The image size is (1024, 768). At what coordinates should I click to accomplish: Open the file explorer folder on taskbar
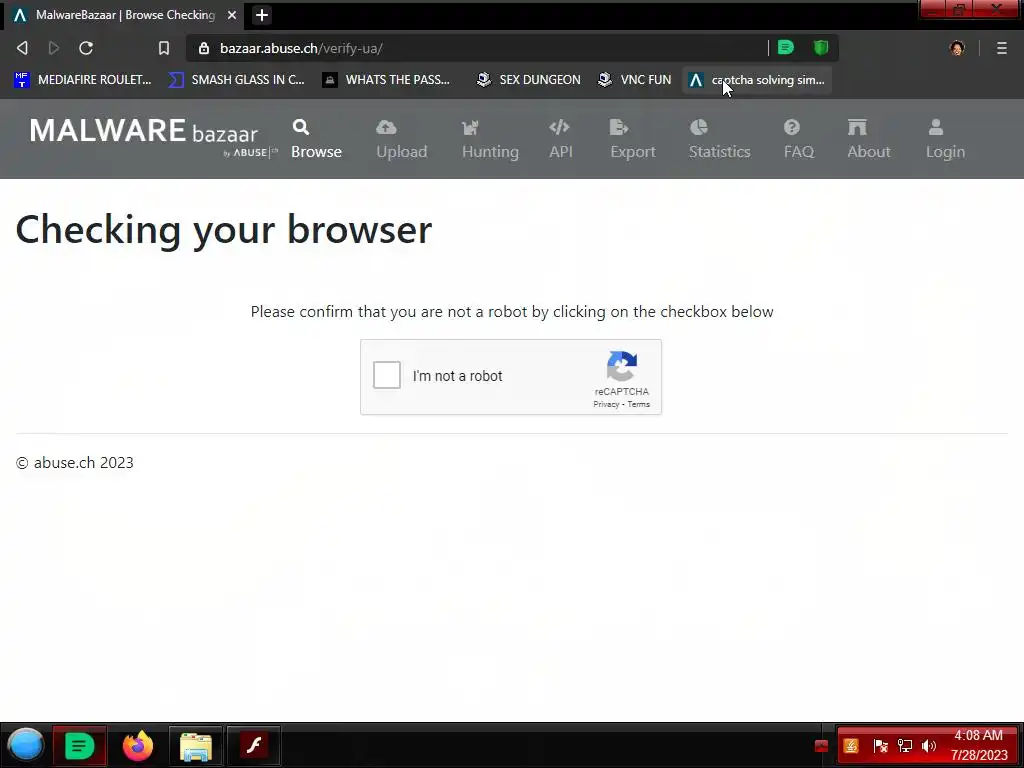pos(196,746)
